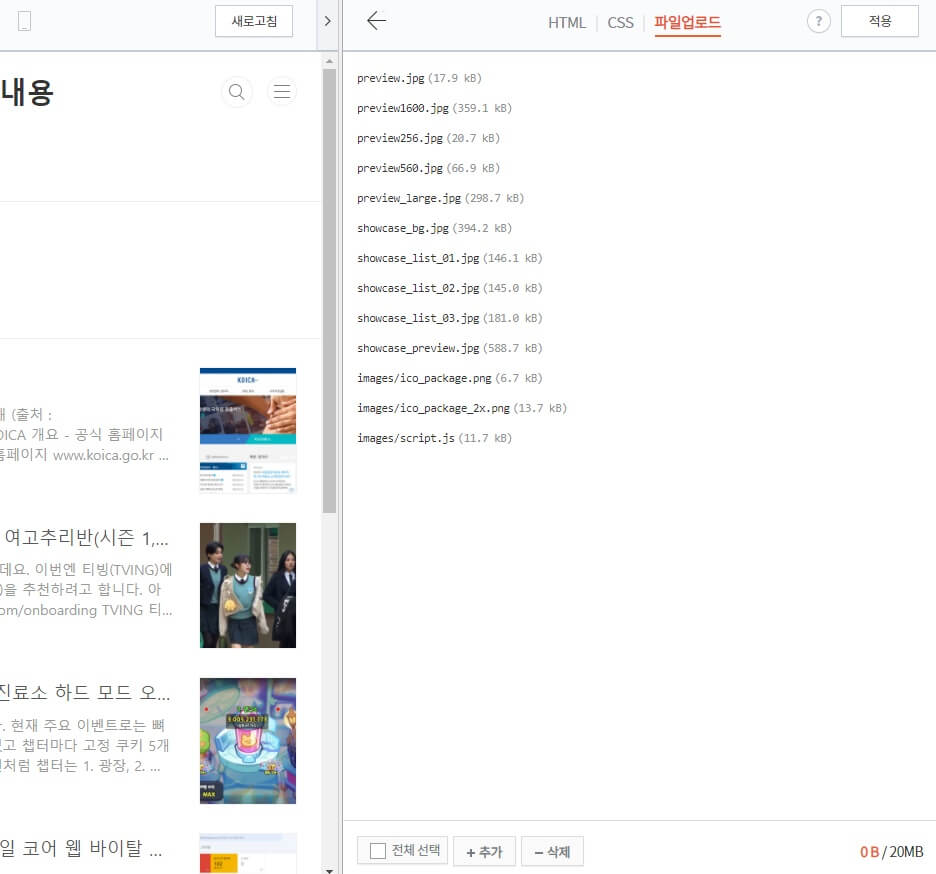Open help via the question mark icon

pos(818,21)
